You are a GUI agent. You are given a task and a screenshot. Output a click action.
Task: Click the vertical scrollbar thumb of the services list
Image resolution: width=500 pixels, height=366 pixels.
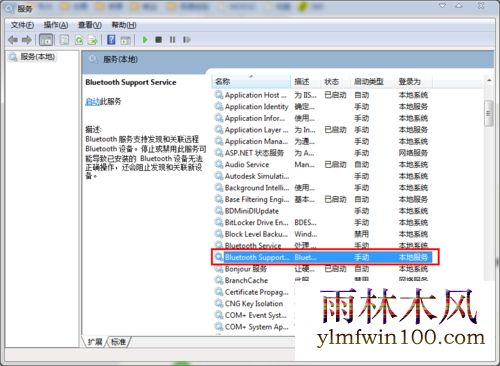click(489, 113)
